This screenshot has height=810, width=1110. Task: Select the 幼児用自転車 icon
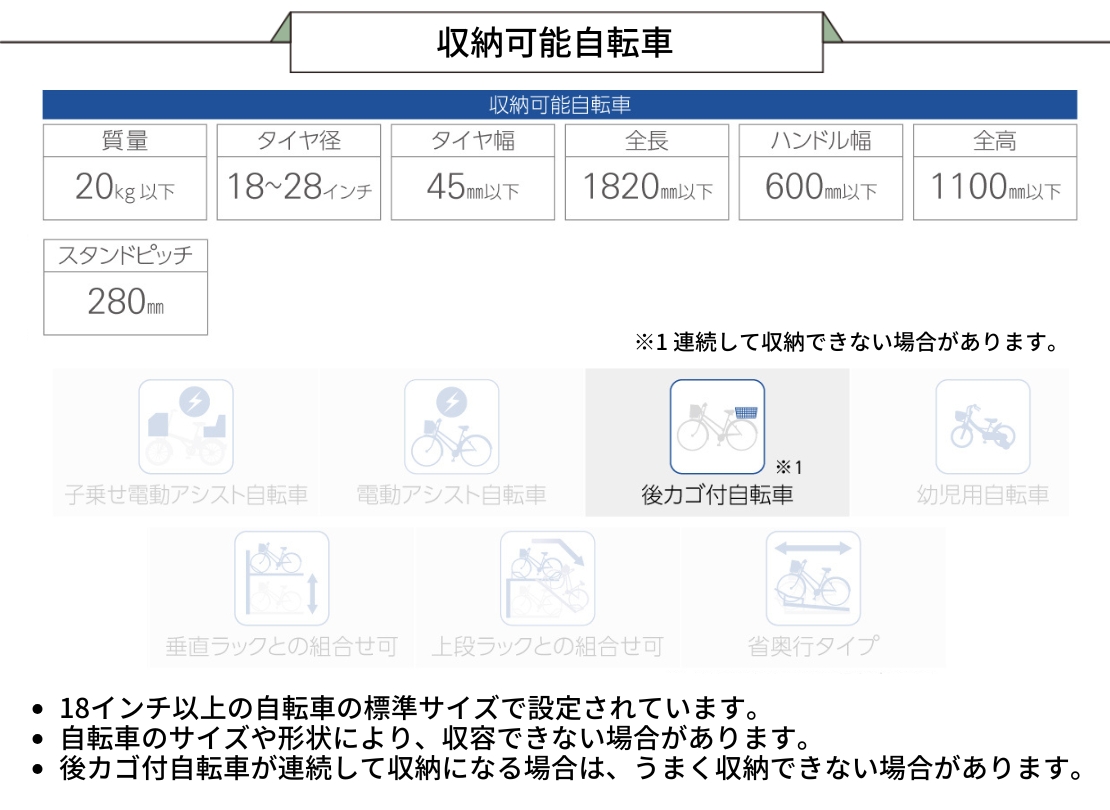pos(982,427)
